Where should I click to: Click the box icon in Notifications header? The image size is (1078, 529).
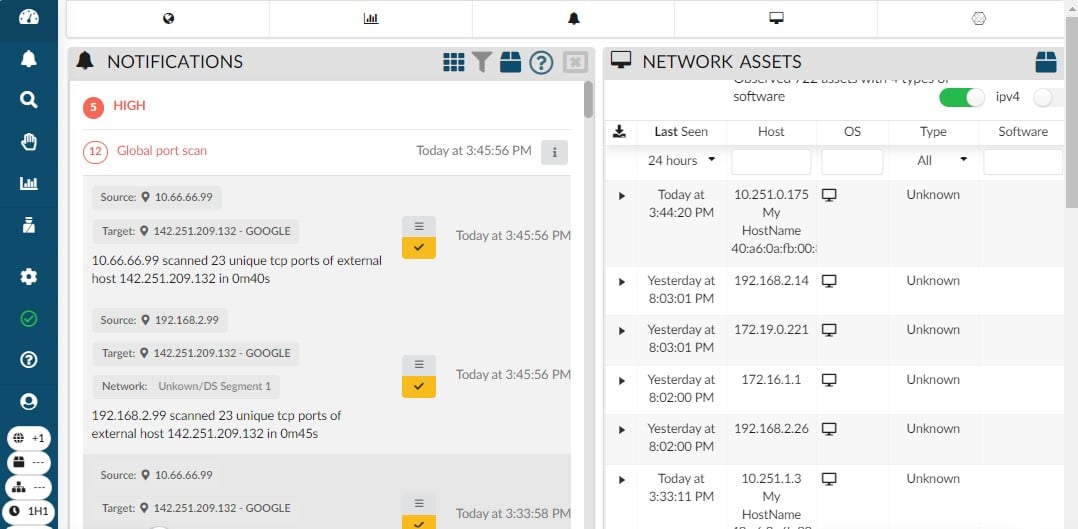(510, 62)
